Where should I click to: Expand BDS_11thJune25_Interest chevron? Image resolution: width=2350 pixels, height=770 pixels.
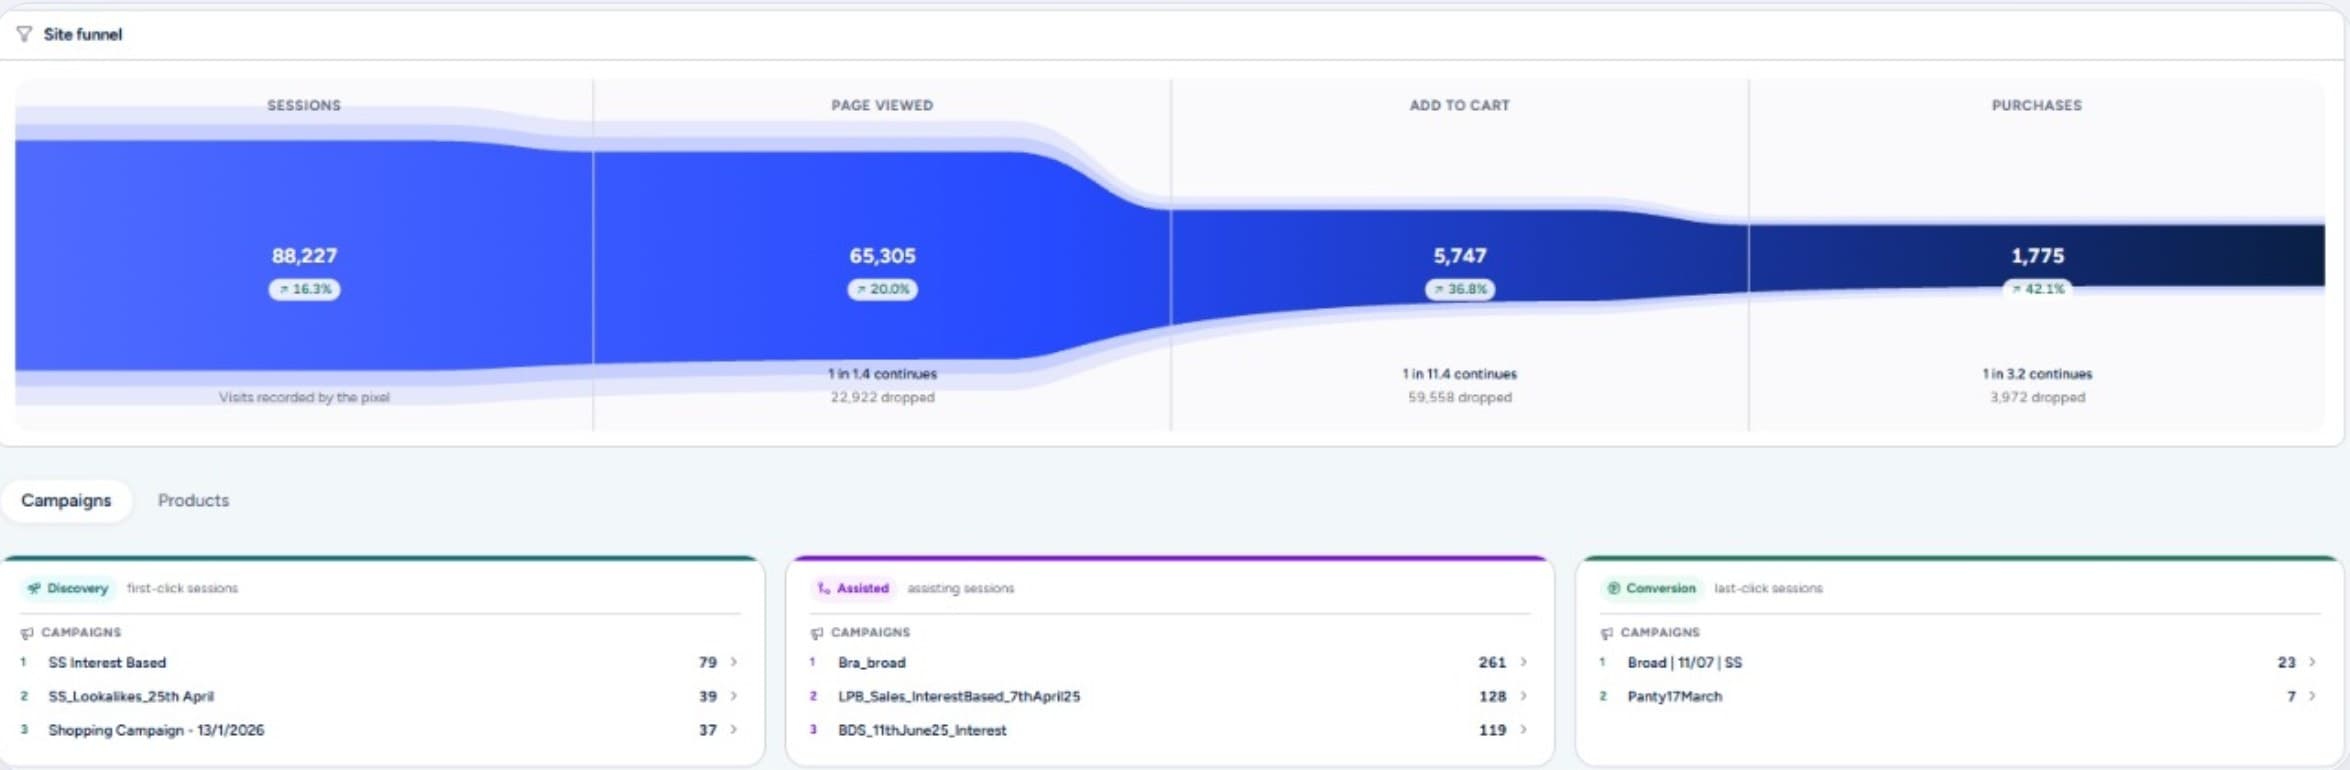(1524, 730)
